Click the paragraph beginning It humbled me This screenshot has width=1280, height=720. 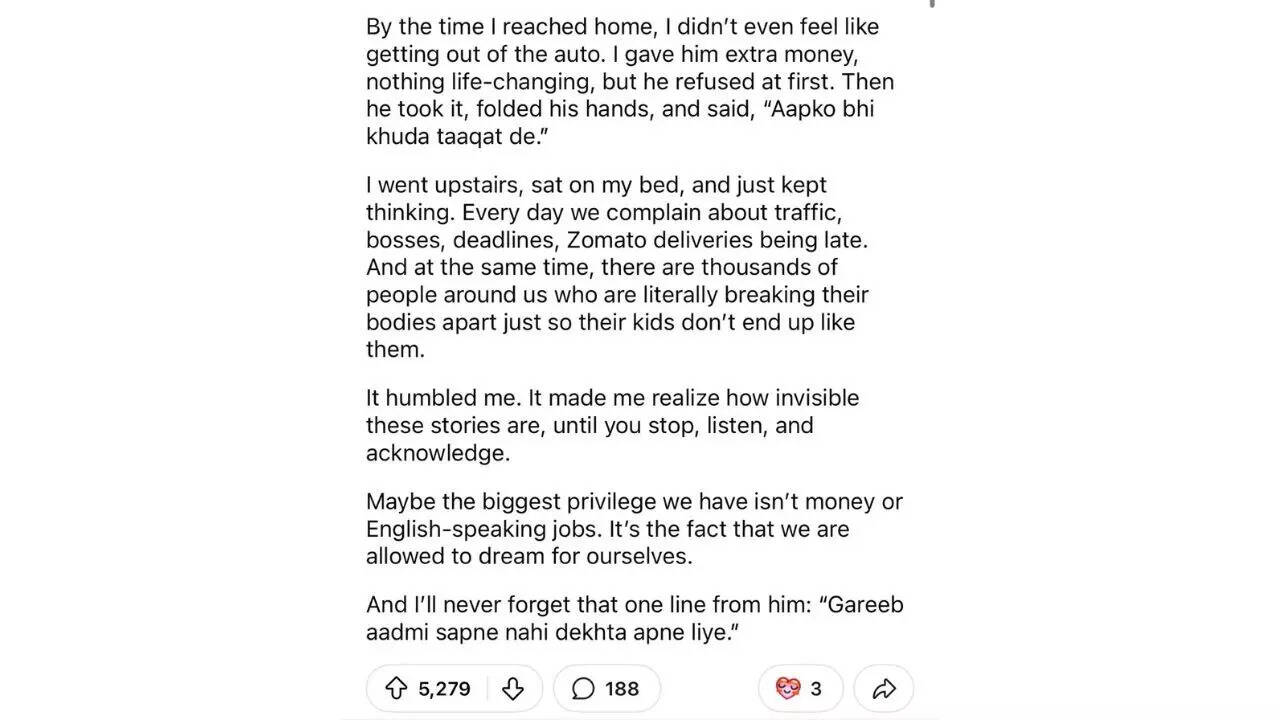click(611, 425)
